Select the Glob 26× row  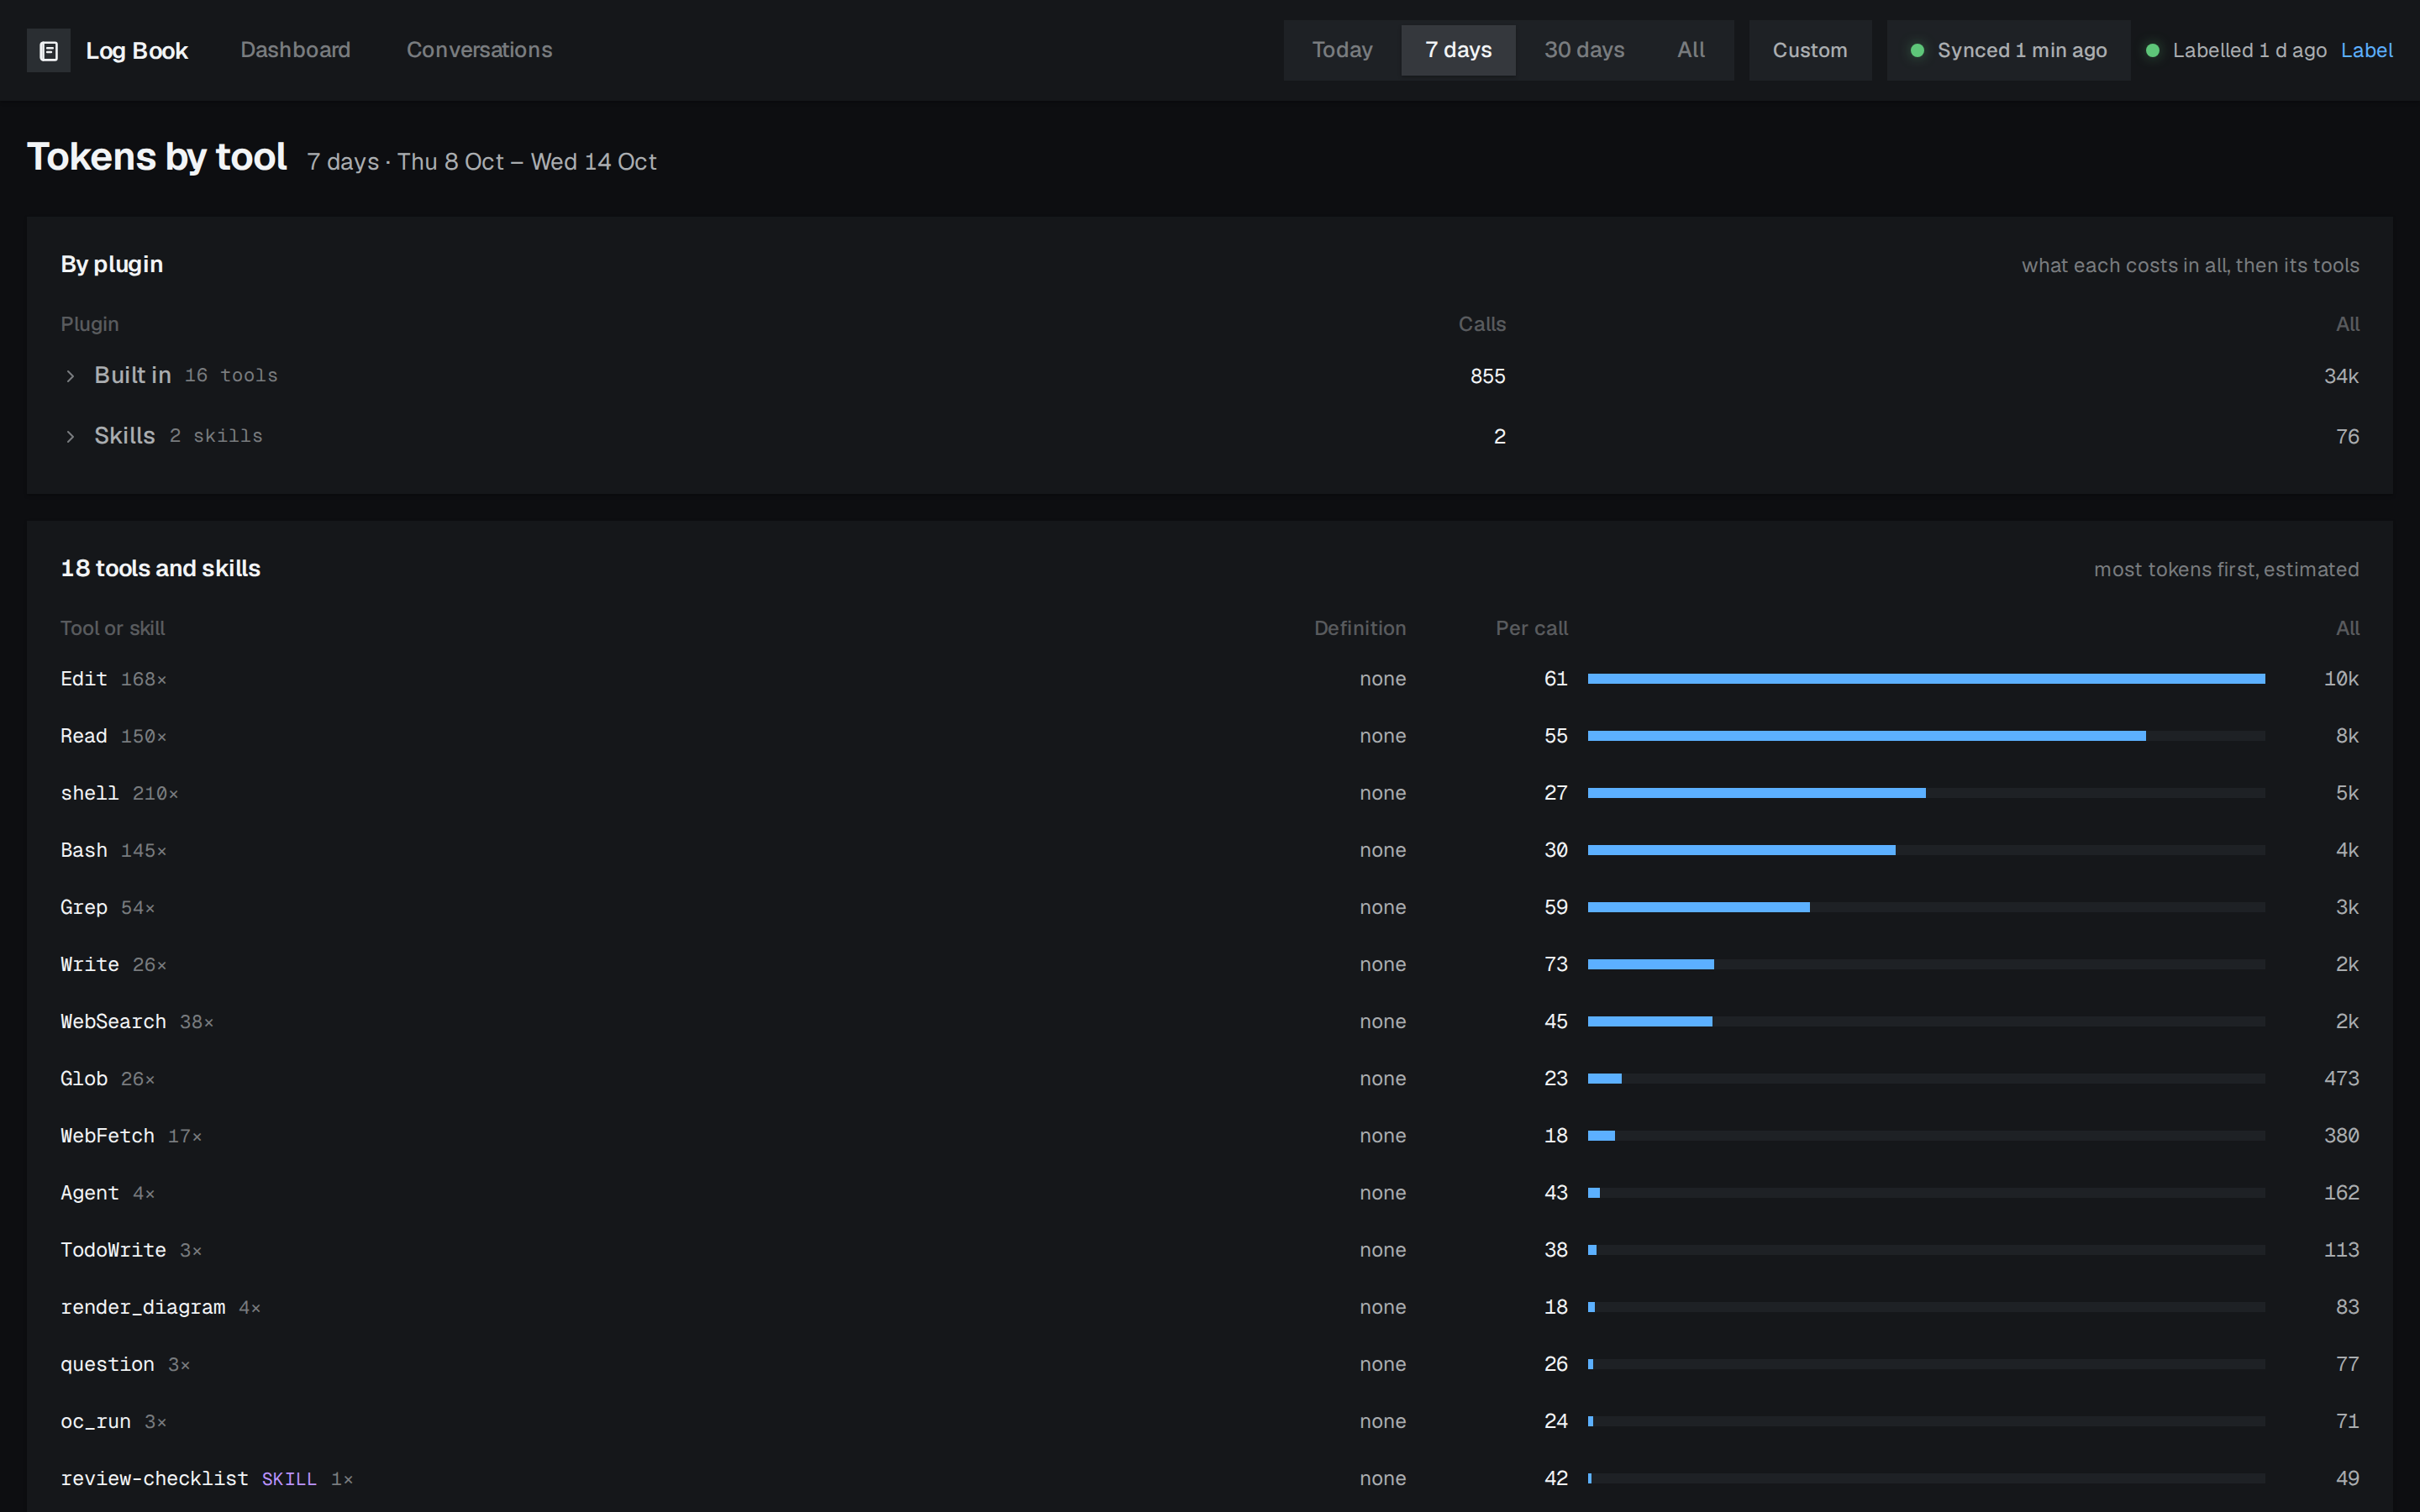[x=1210, y=1078]
